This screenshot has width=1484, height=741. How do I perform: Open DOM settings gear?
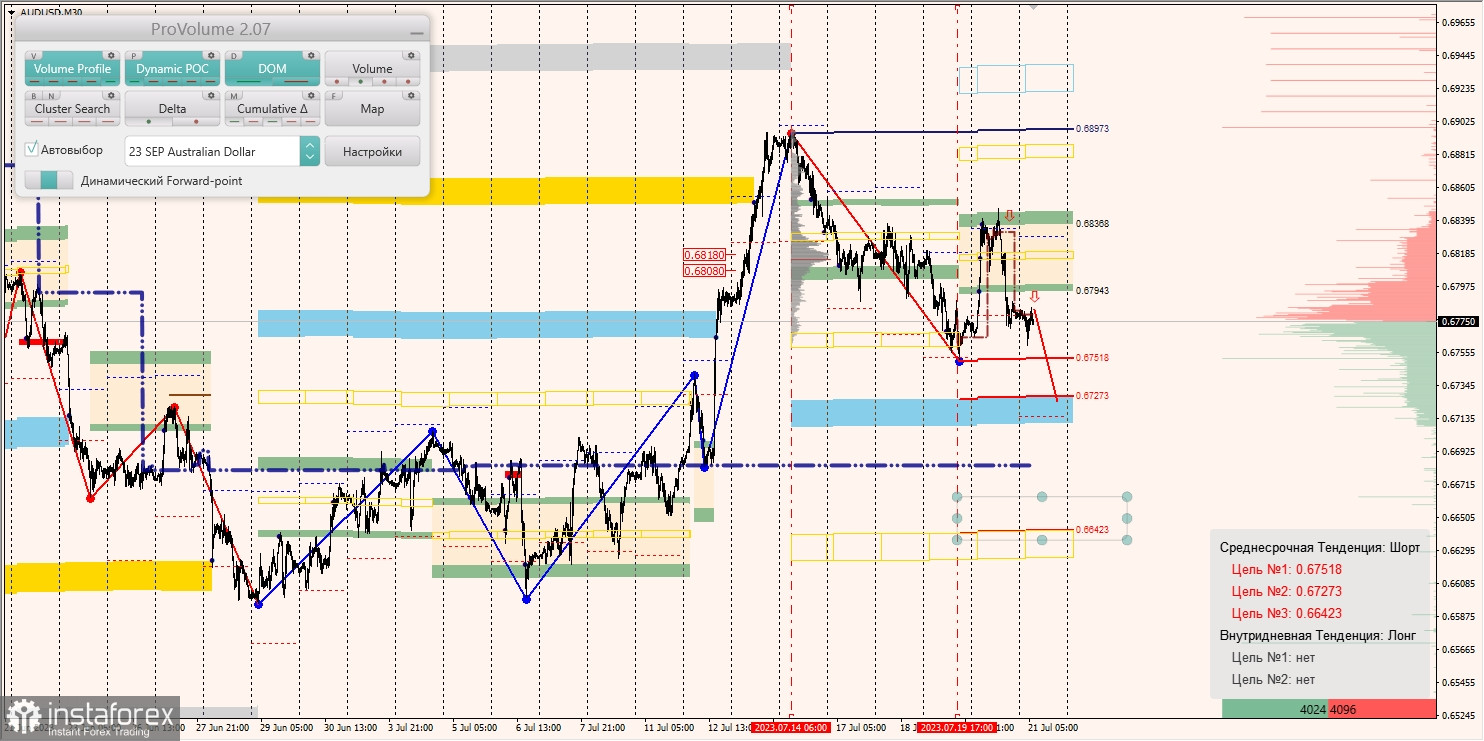[311, 55]
